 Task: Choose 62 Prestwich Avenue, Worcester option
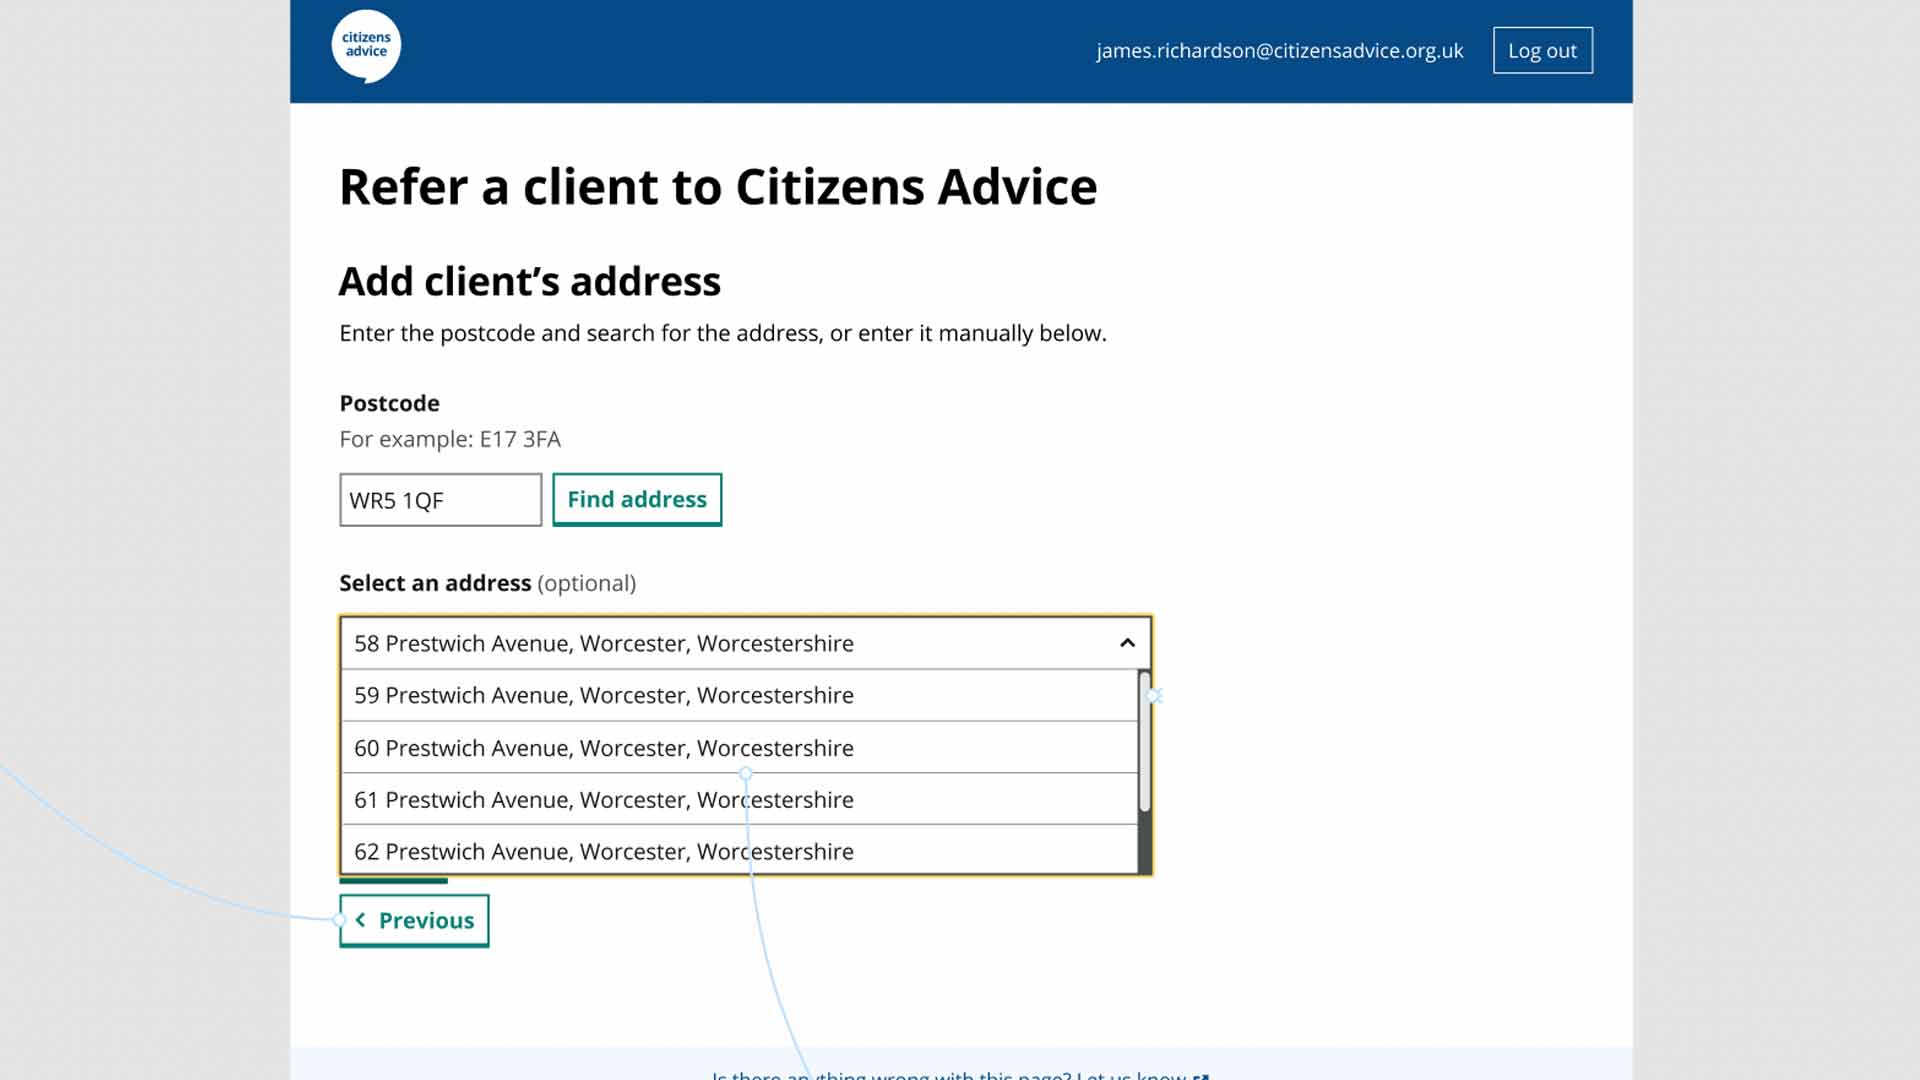point(740,851)
